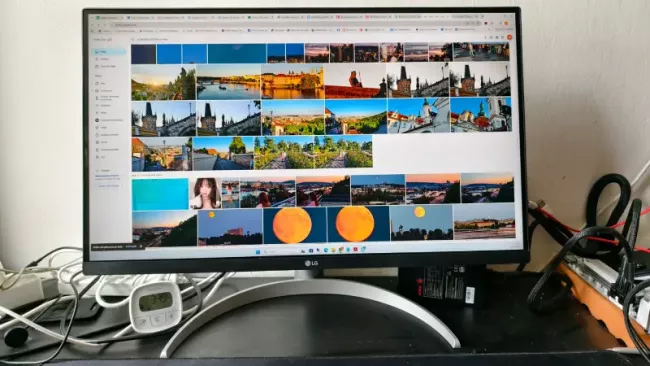
Task: Select the highlighted Photos item in the sidebar
Action: [x=109, y=52]
